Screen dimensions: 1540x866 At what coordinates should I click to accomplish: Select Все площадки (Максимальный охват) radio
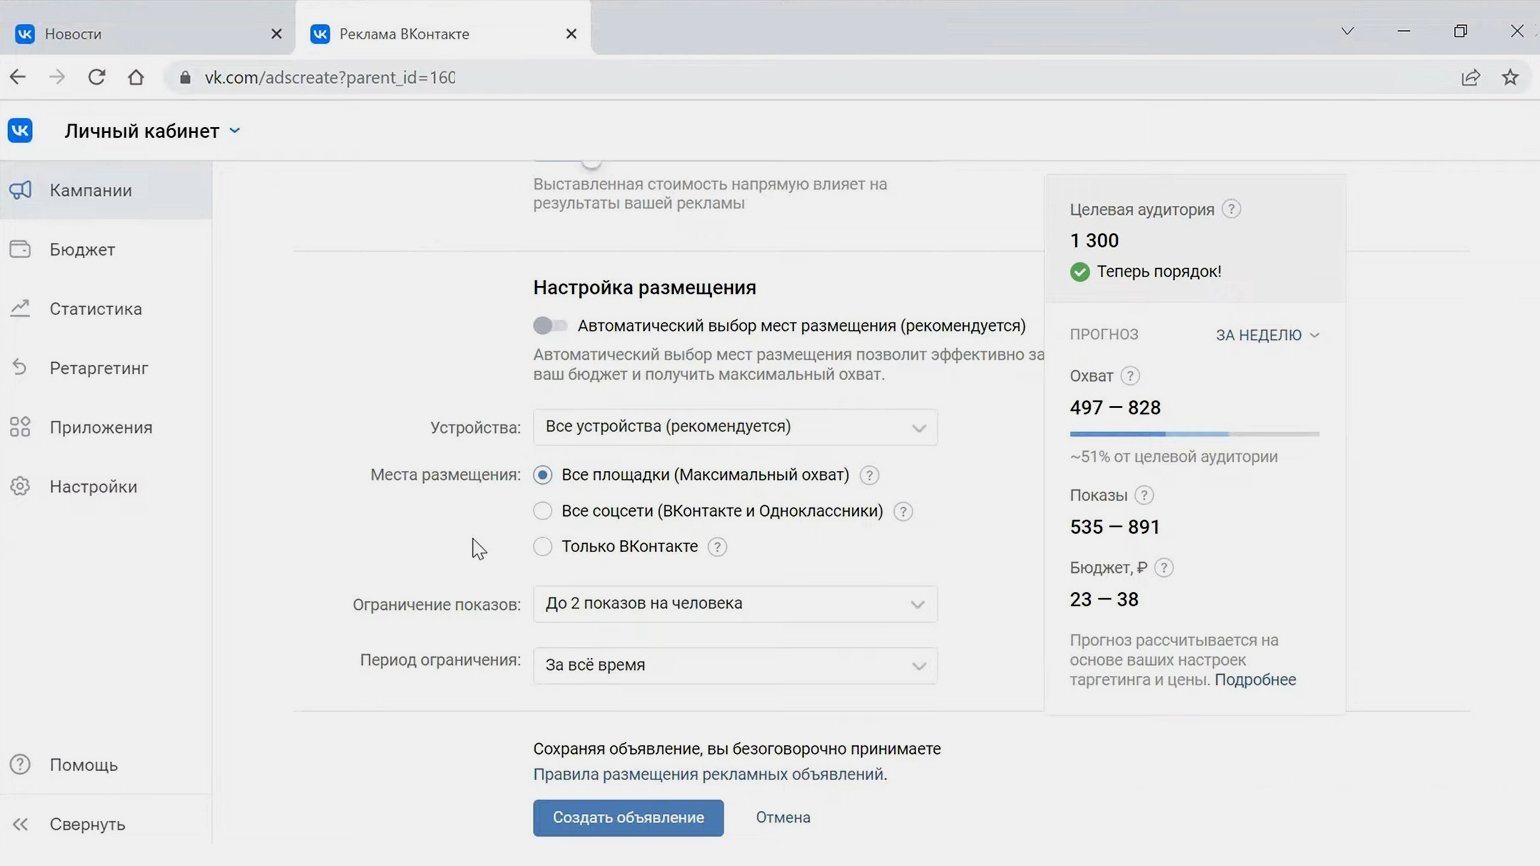click(x=543, y=475)
